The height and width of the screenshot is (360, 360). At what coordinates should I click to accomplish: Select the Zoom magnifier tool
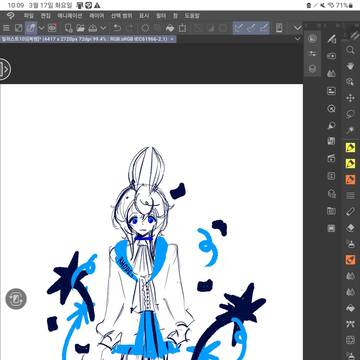(x=350, y=50)
